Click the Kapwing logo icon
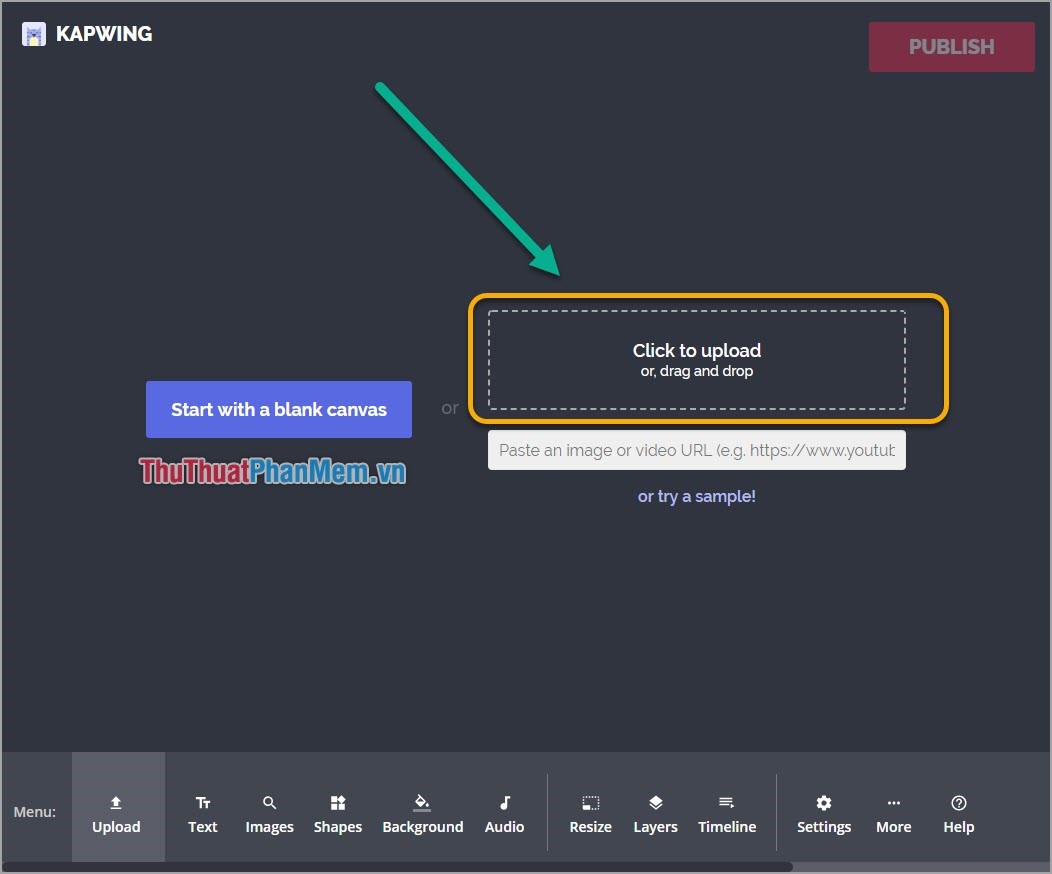This screenshot has width=1052, height=874. coord(33,33)
